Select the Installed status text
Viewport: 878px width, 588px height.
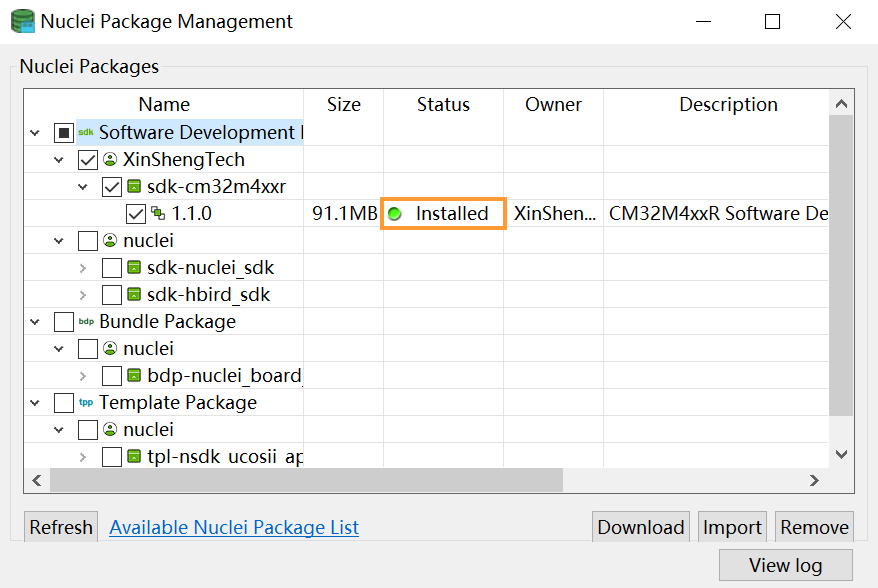point(452,213)
